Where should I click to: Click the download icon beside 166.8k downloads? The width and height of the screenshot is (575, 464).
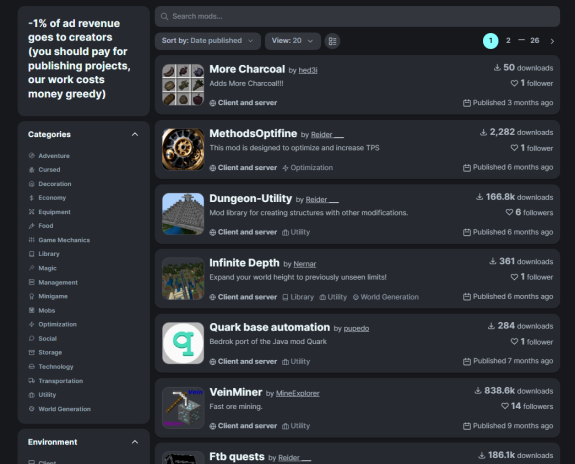click(x=479, y=197)
